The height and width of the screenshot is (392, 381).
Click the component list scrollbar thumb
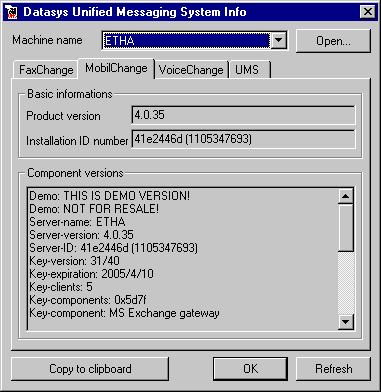coord(345,227)
